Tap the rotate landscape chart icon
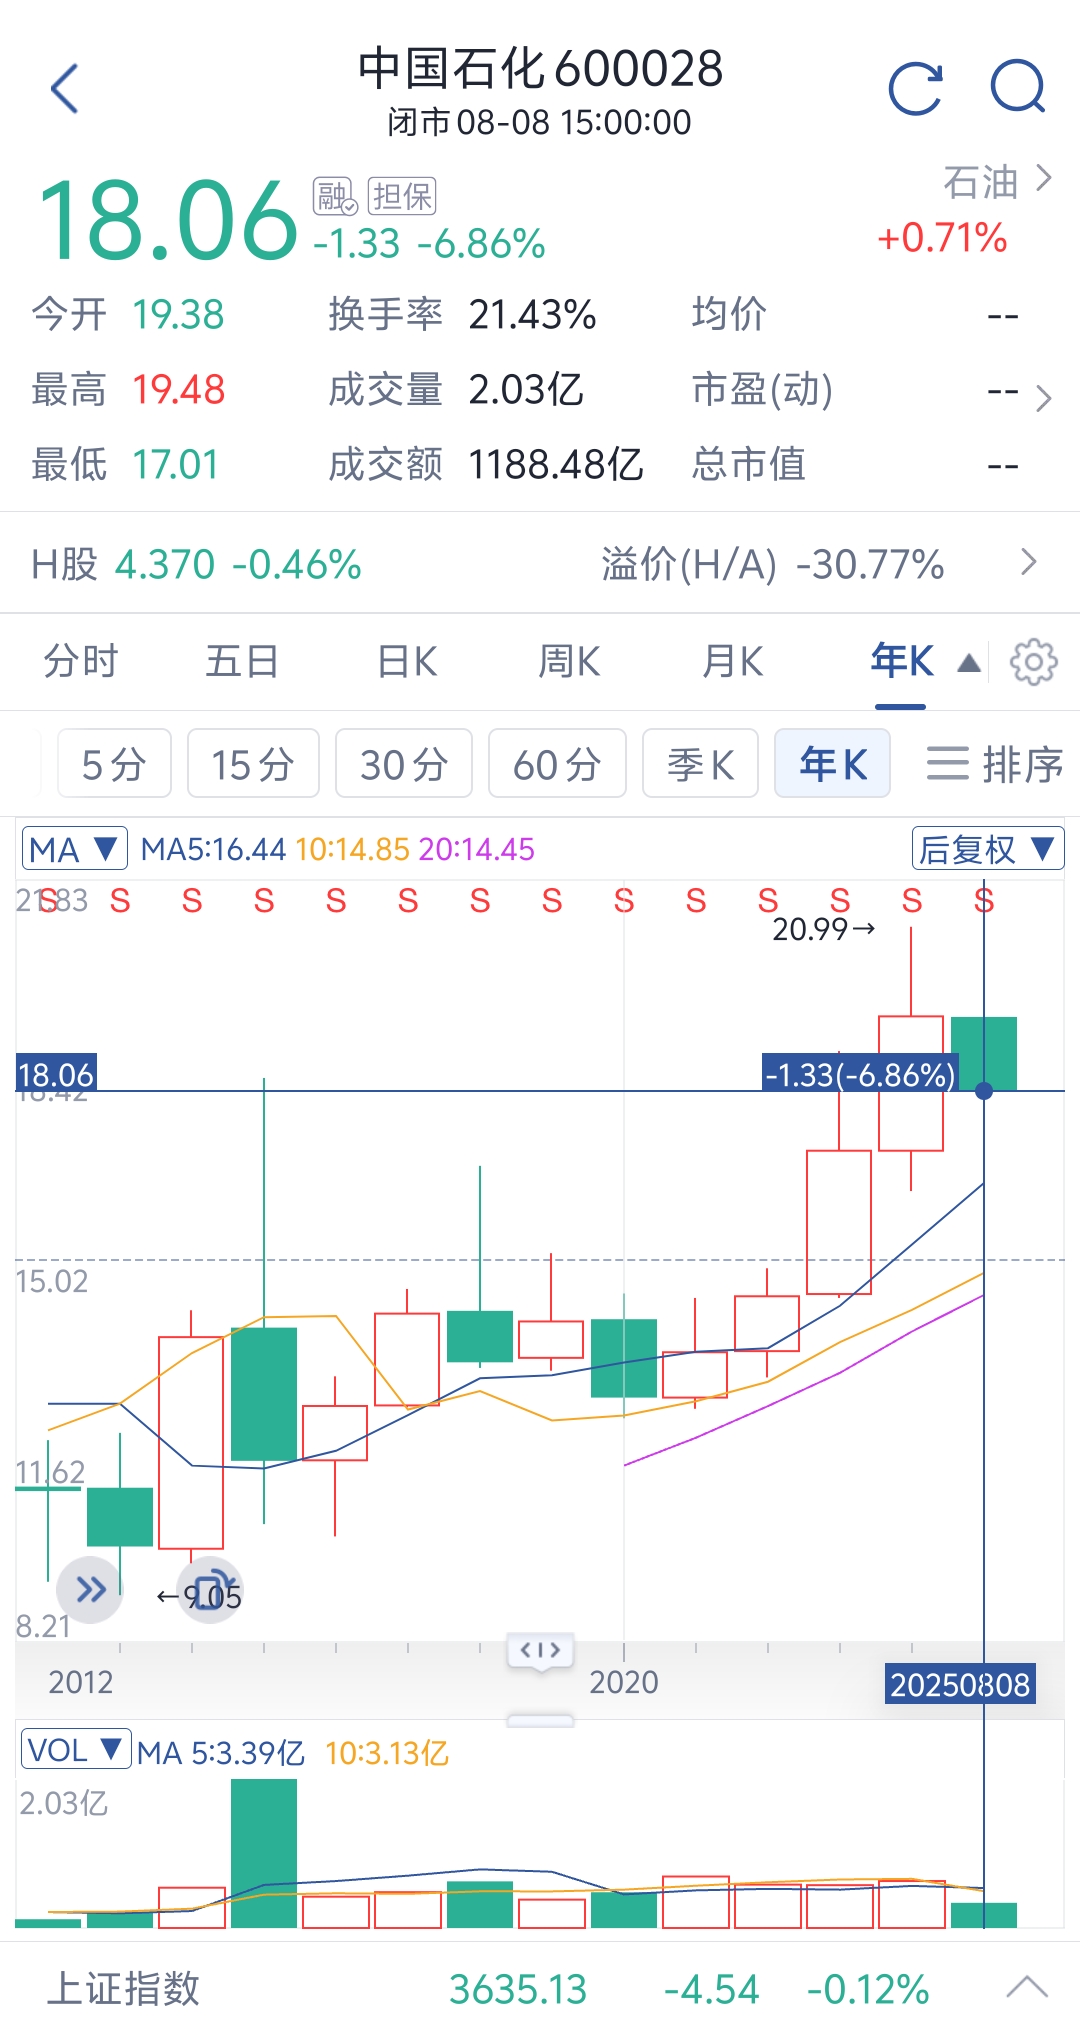Viewport: 1080px width, 2032px height. point(211,1589)
